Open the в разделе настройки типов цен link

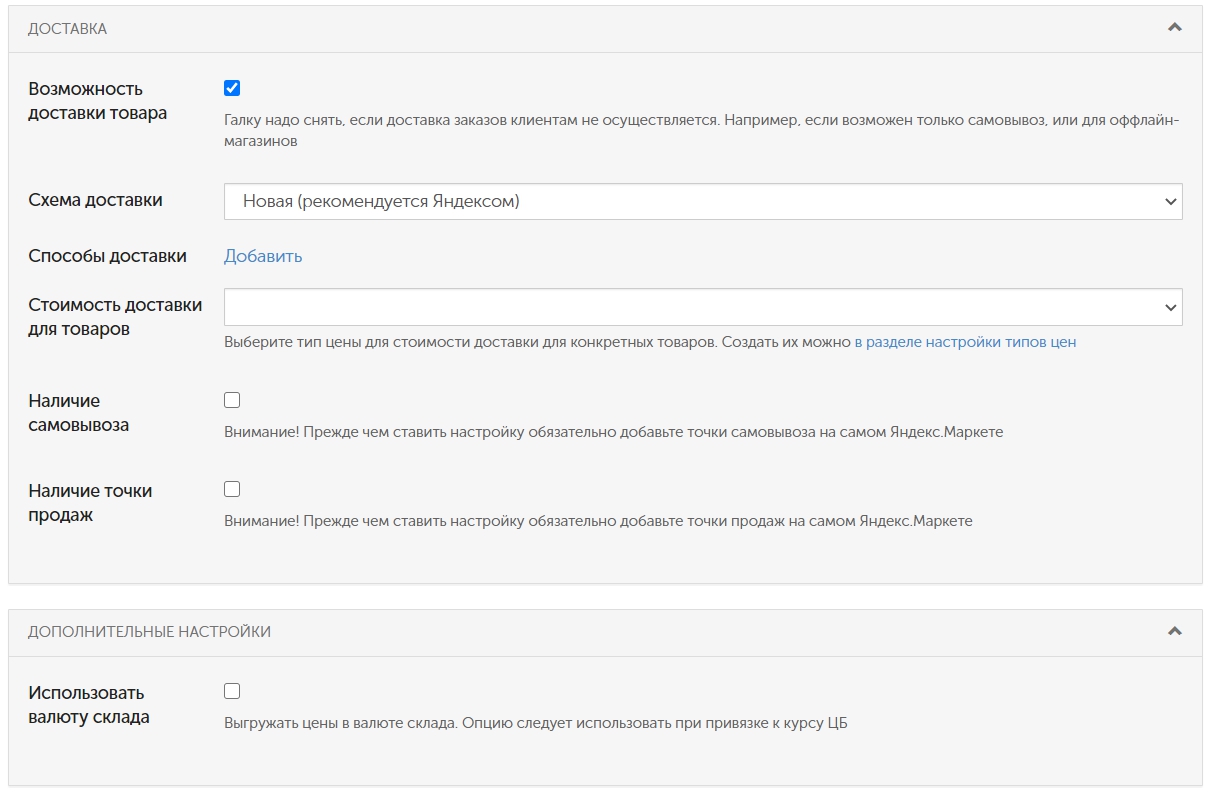tap(964, 342)
